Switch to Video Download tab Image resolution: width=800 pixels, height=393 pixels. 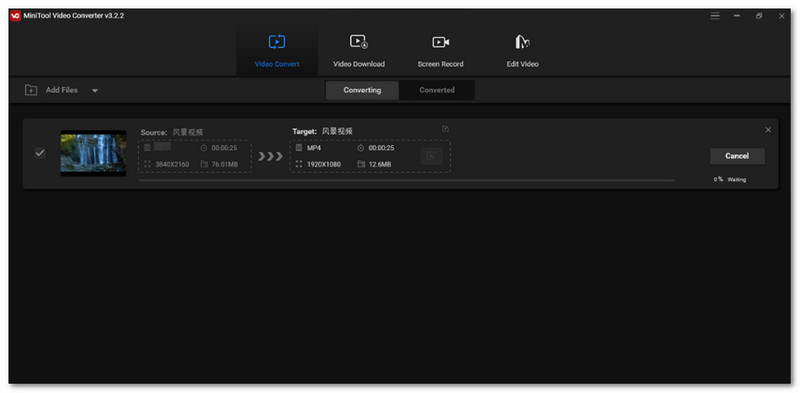tap(359, 51)
